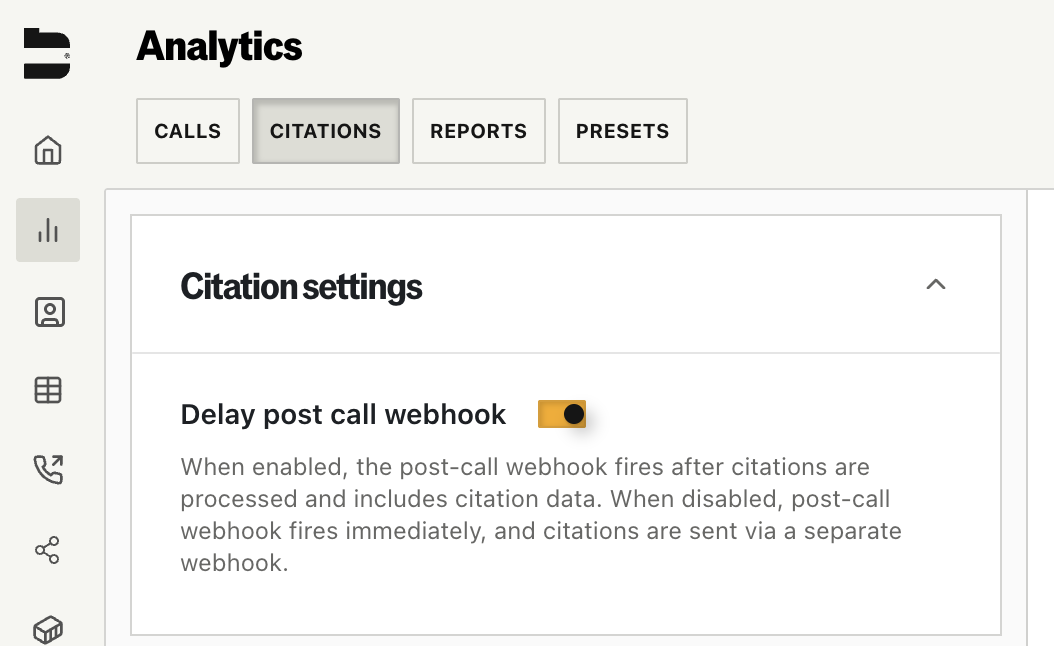Open the Contacts card icon in sidebar
The image size is (1054, 646).
(x=47, y=311)
